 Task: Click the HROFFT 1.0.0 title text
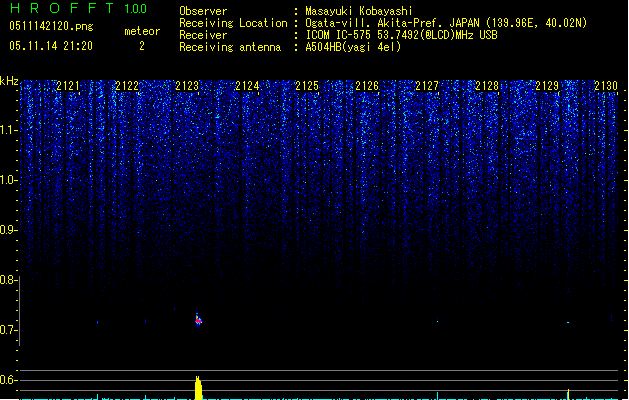(x=78, y=8)
